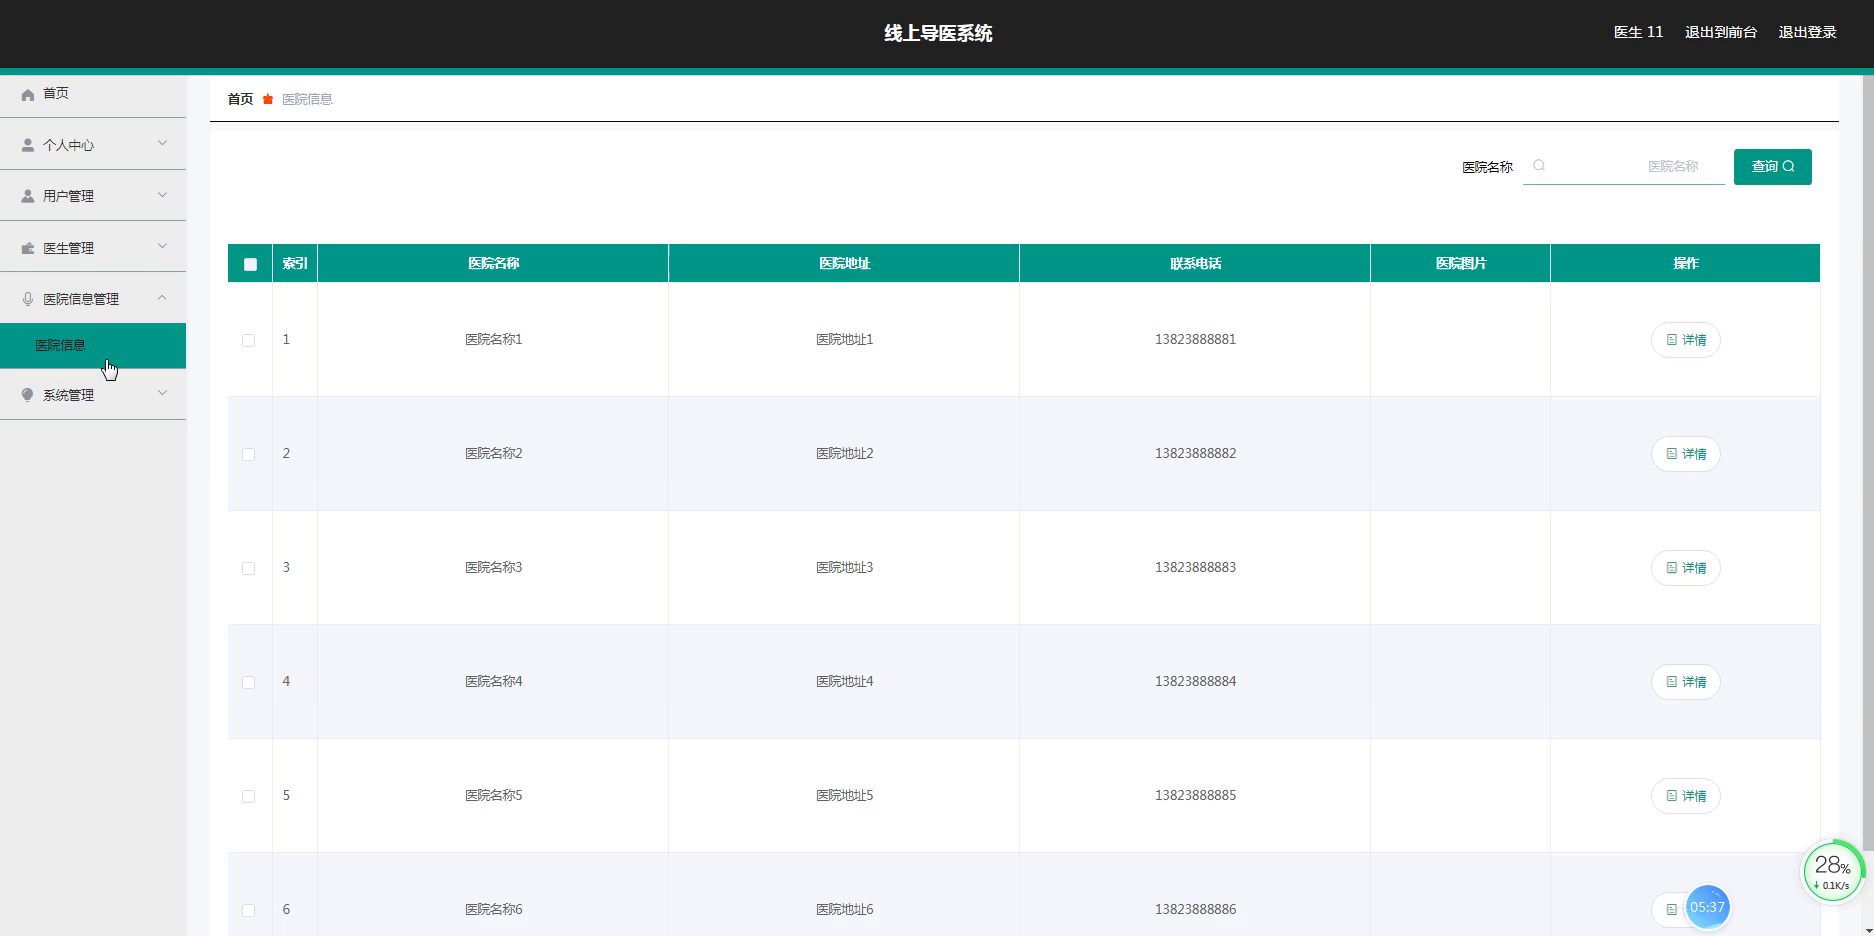
Task: Click the cell 医院地址1
Action: (844, 339)
